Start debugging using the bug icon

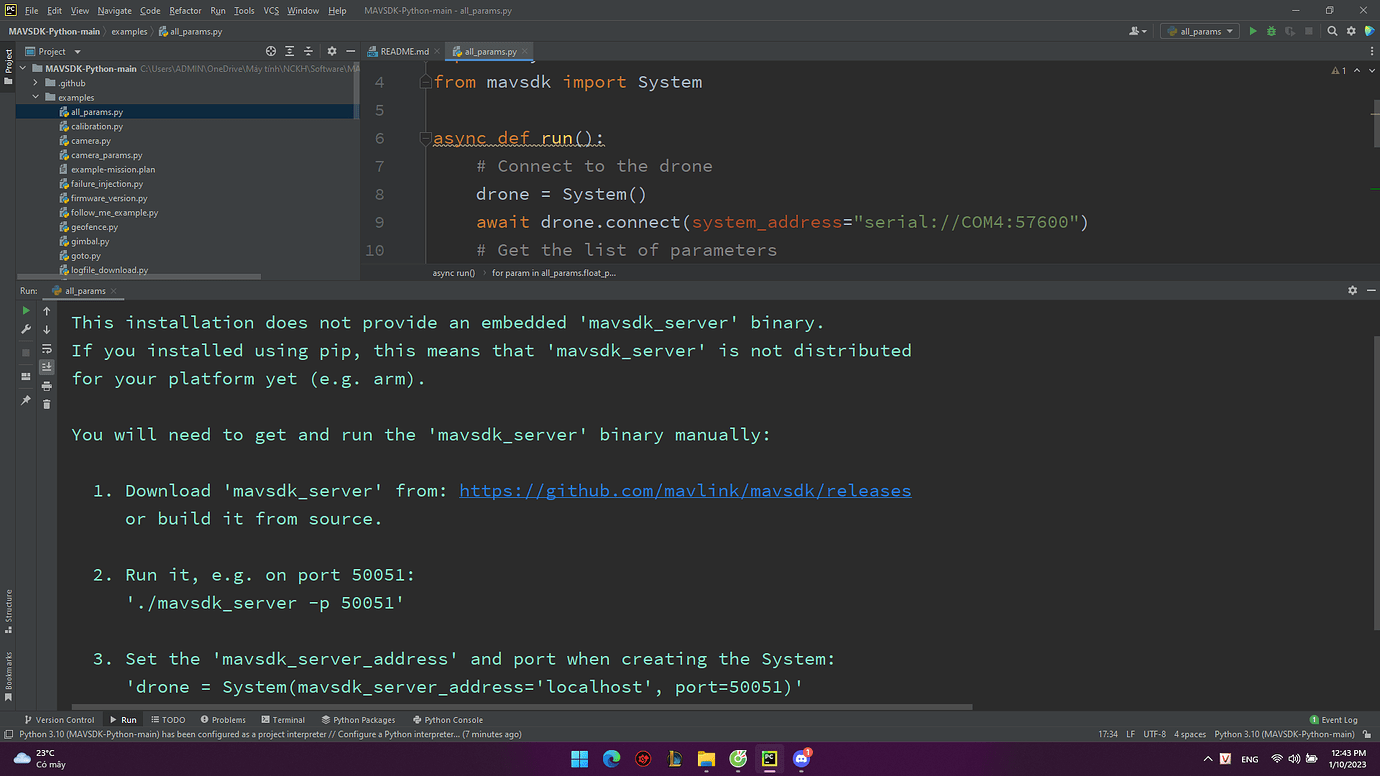(x=1270, y=31)
